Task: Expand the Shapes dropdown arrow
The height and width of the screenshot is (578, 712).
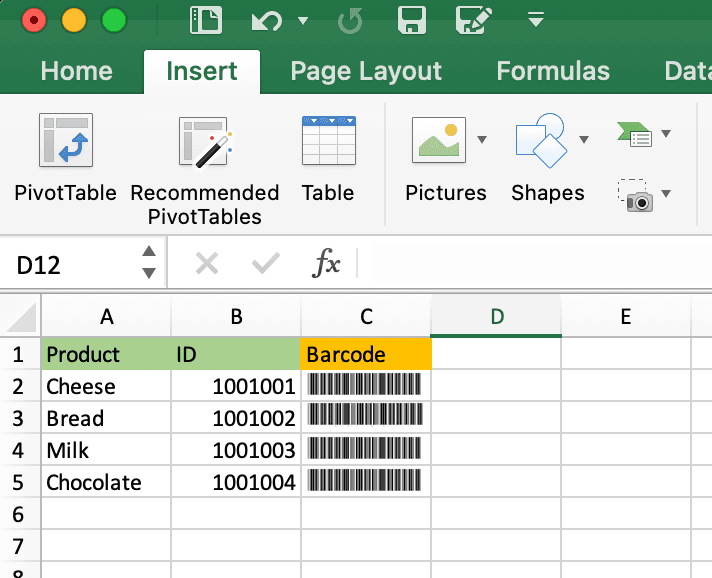Action: click(584, 139)
